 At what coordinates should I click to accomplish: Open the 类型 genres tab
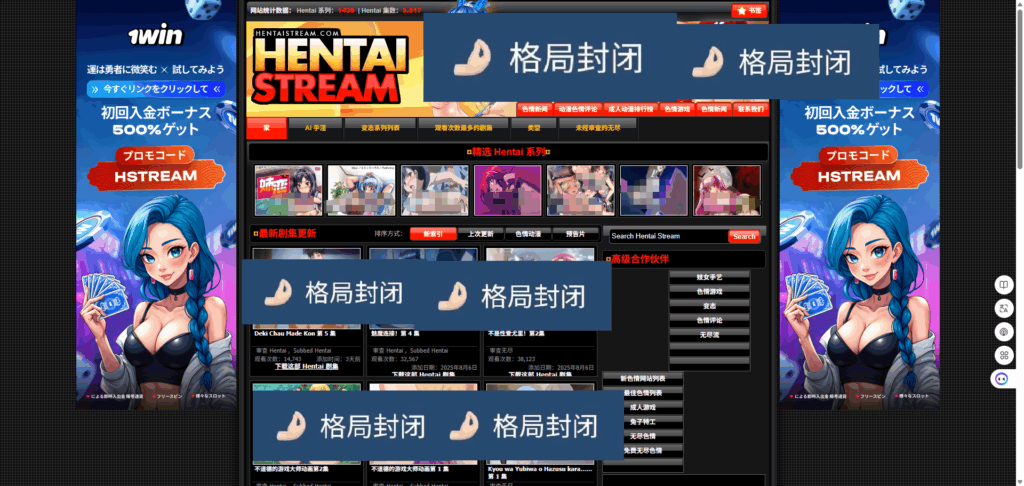click(x=534, y=129)
